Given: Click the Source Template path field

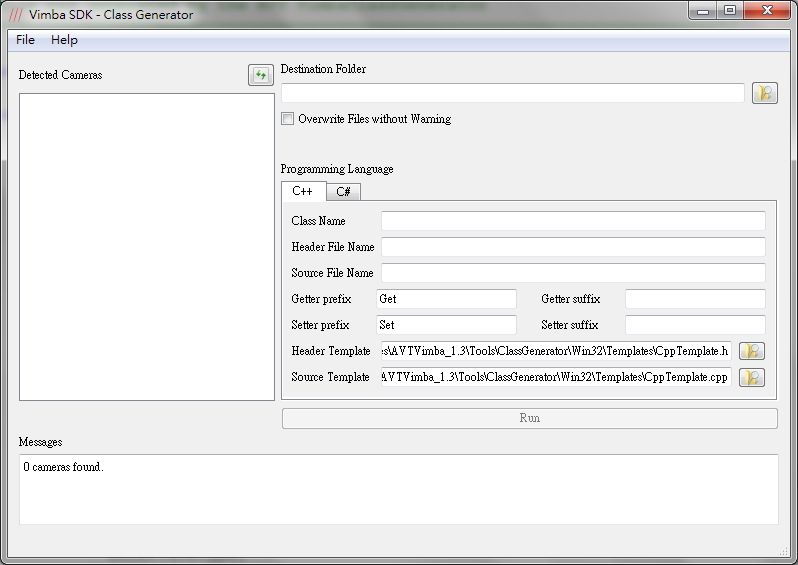Looking at the screenshot, I should click(x=556, y=377).
